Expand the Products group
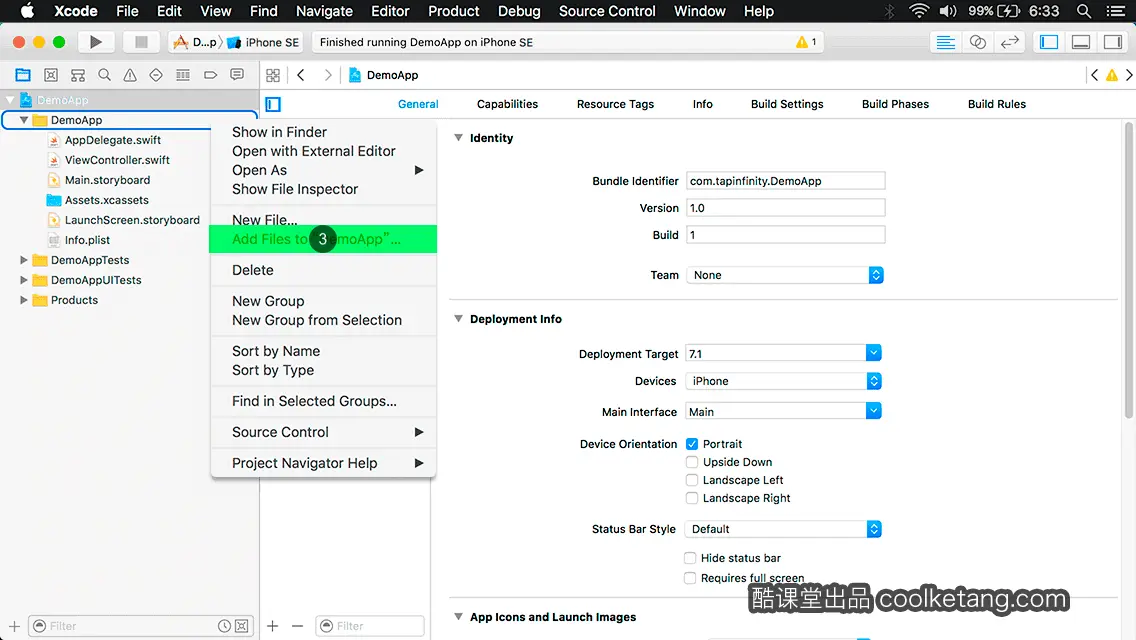Viewport: 1136px width, 640px height. (24, 299)
